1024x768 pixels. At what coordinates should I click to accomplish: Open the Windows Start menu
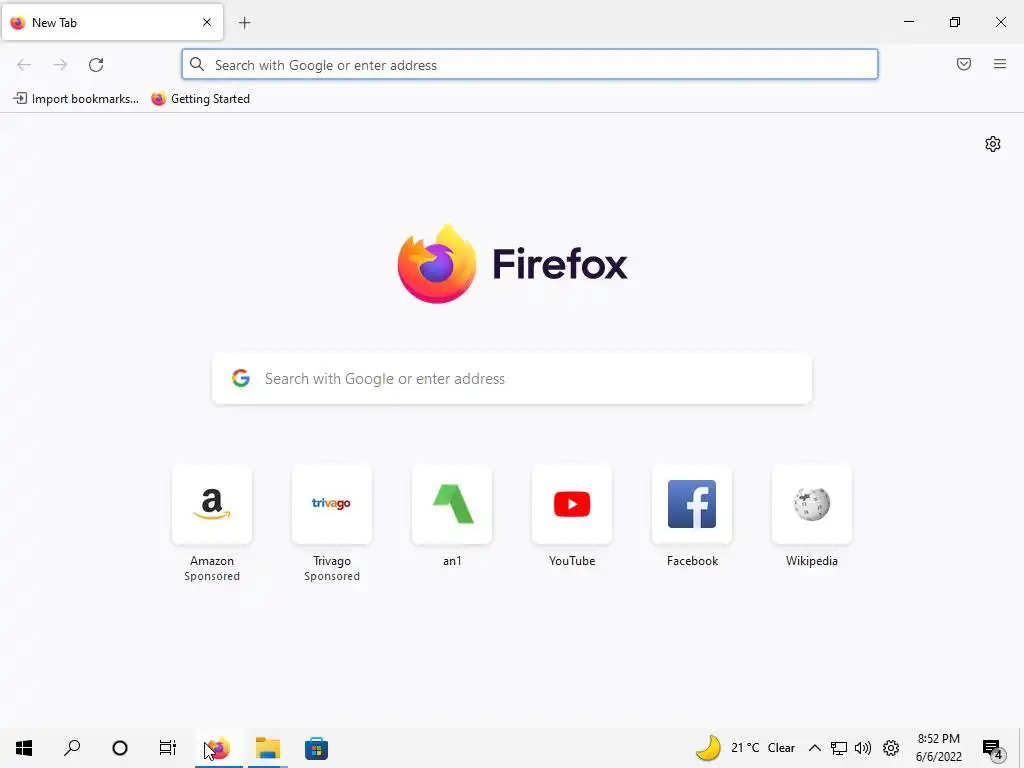24,748
